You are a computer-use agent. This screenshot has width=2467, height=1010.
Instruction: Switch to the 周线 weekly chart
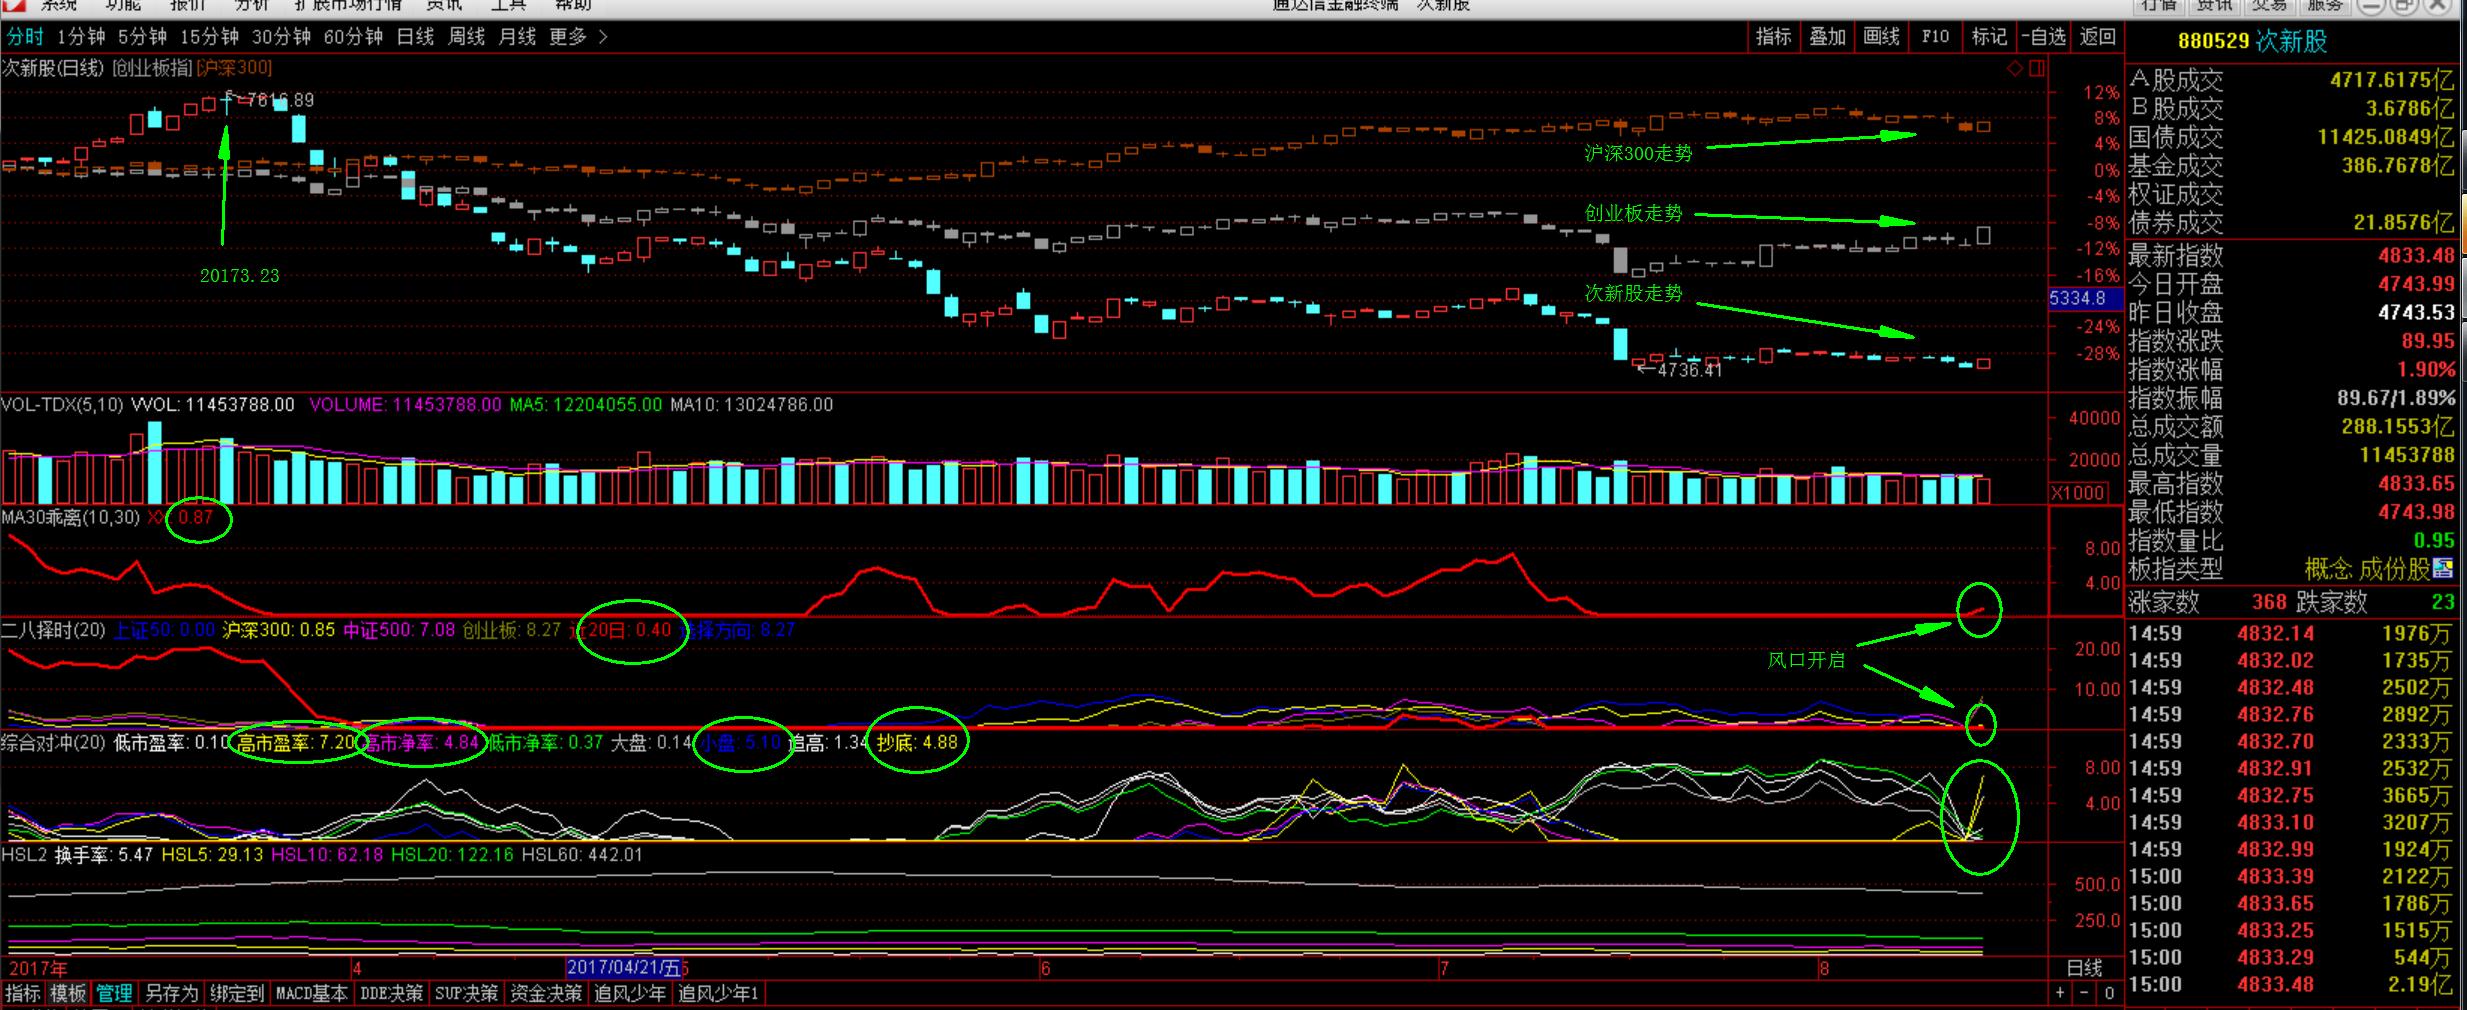[x=466, y=37]
